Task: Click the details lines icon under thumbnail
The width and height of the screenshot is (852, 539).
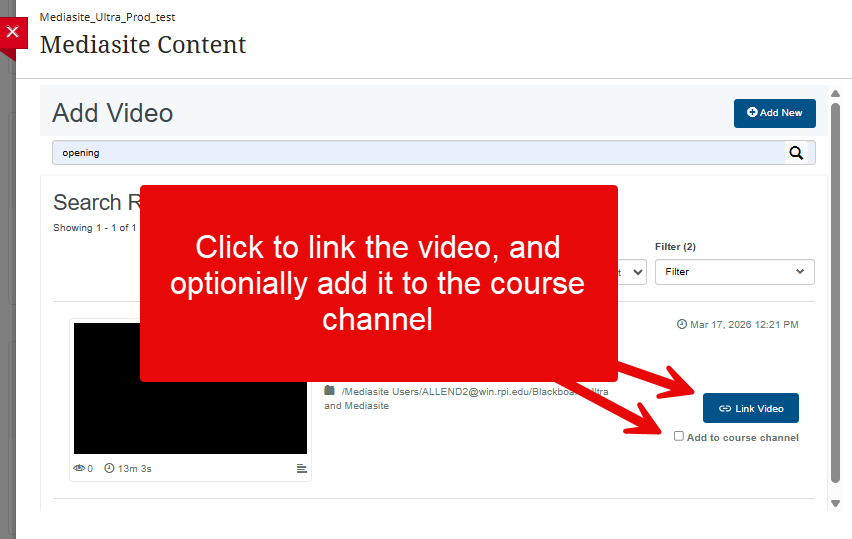Action: coord(302,468)
